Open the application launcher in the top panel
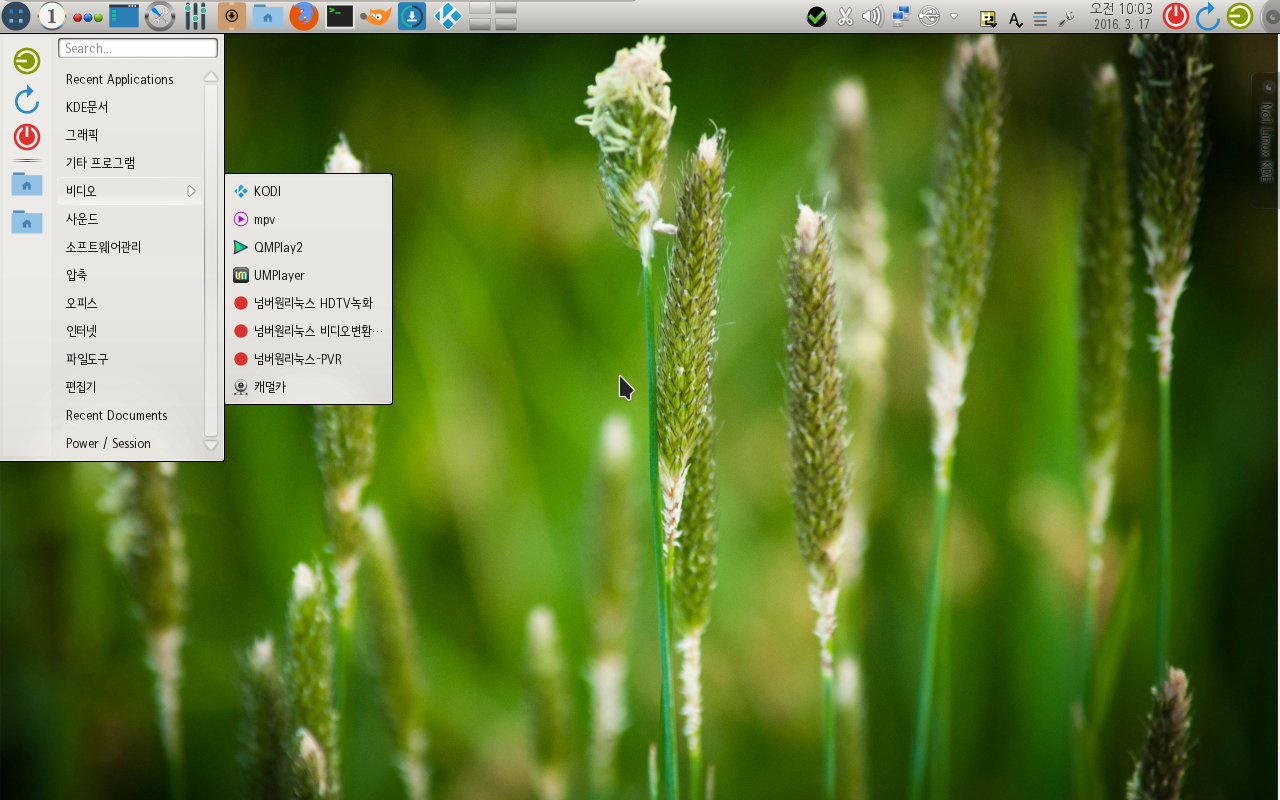This screenshot has width=1280, height=800. point(17,15)
